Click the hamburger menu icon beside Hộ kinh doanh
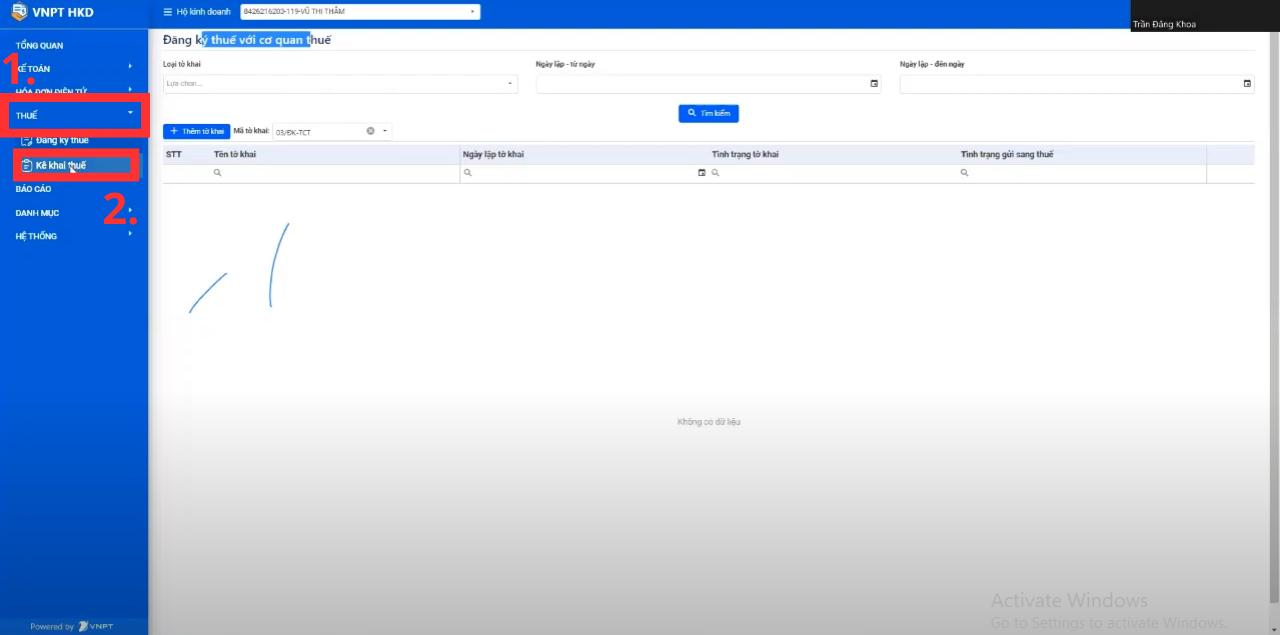Viewport: 1280px width, 635px height. [168, 12]
